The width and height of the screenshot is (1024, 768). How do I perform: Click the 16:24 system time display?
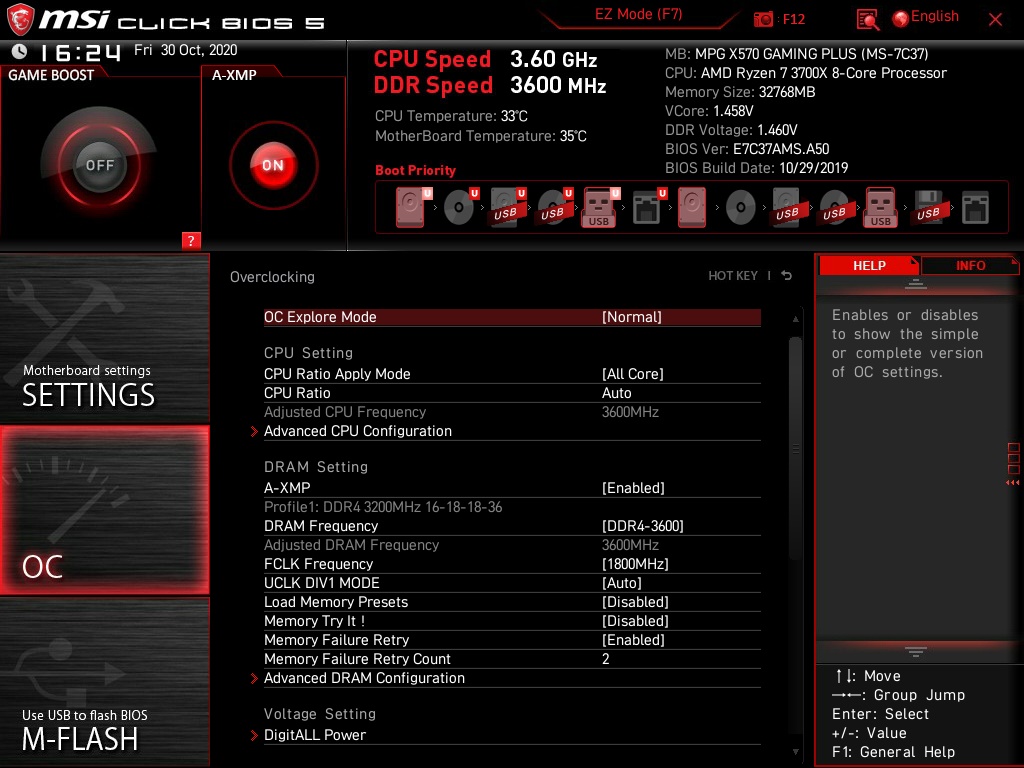click(80, 52)
